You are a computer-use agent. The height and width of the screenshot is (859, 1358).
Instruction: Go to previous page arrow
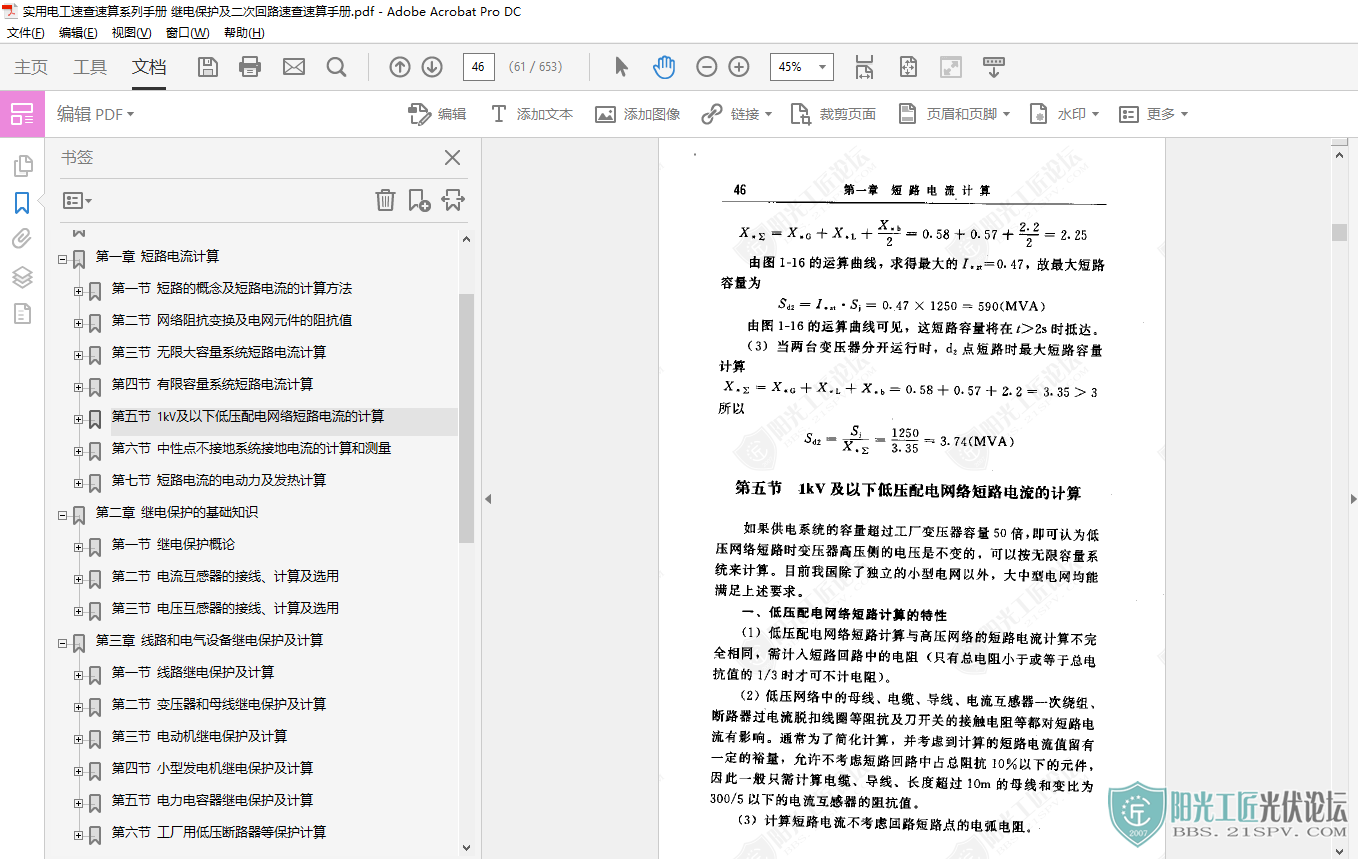[400, 67]
